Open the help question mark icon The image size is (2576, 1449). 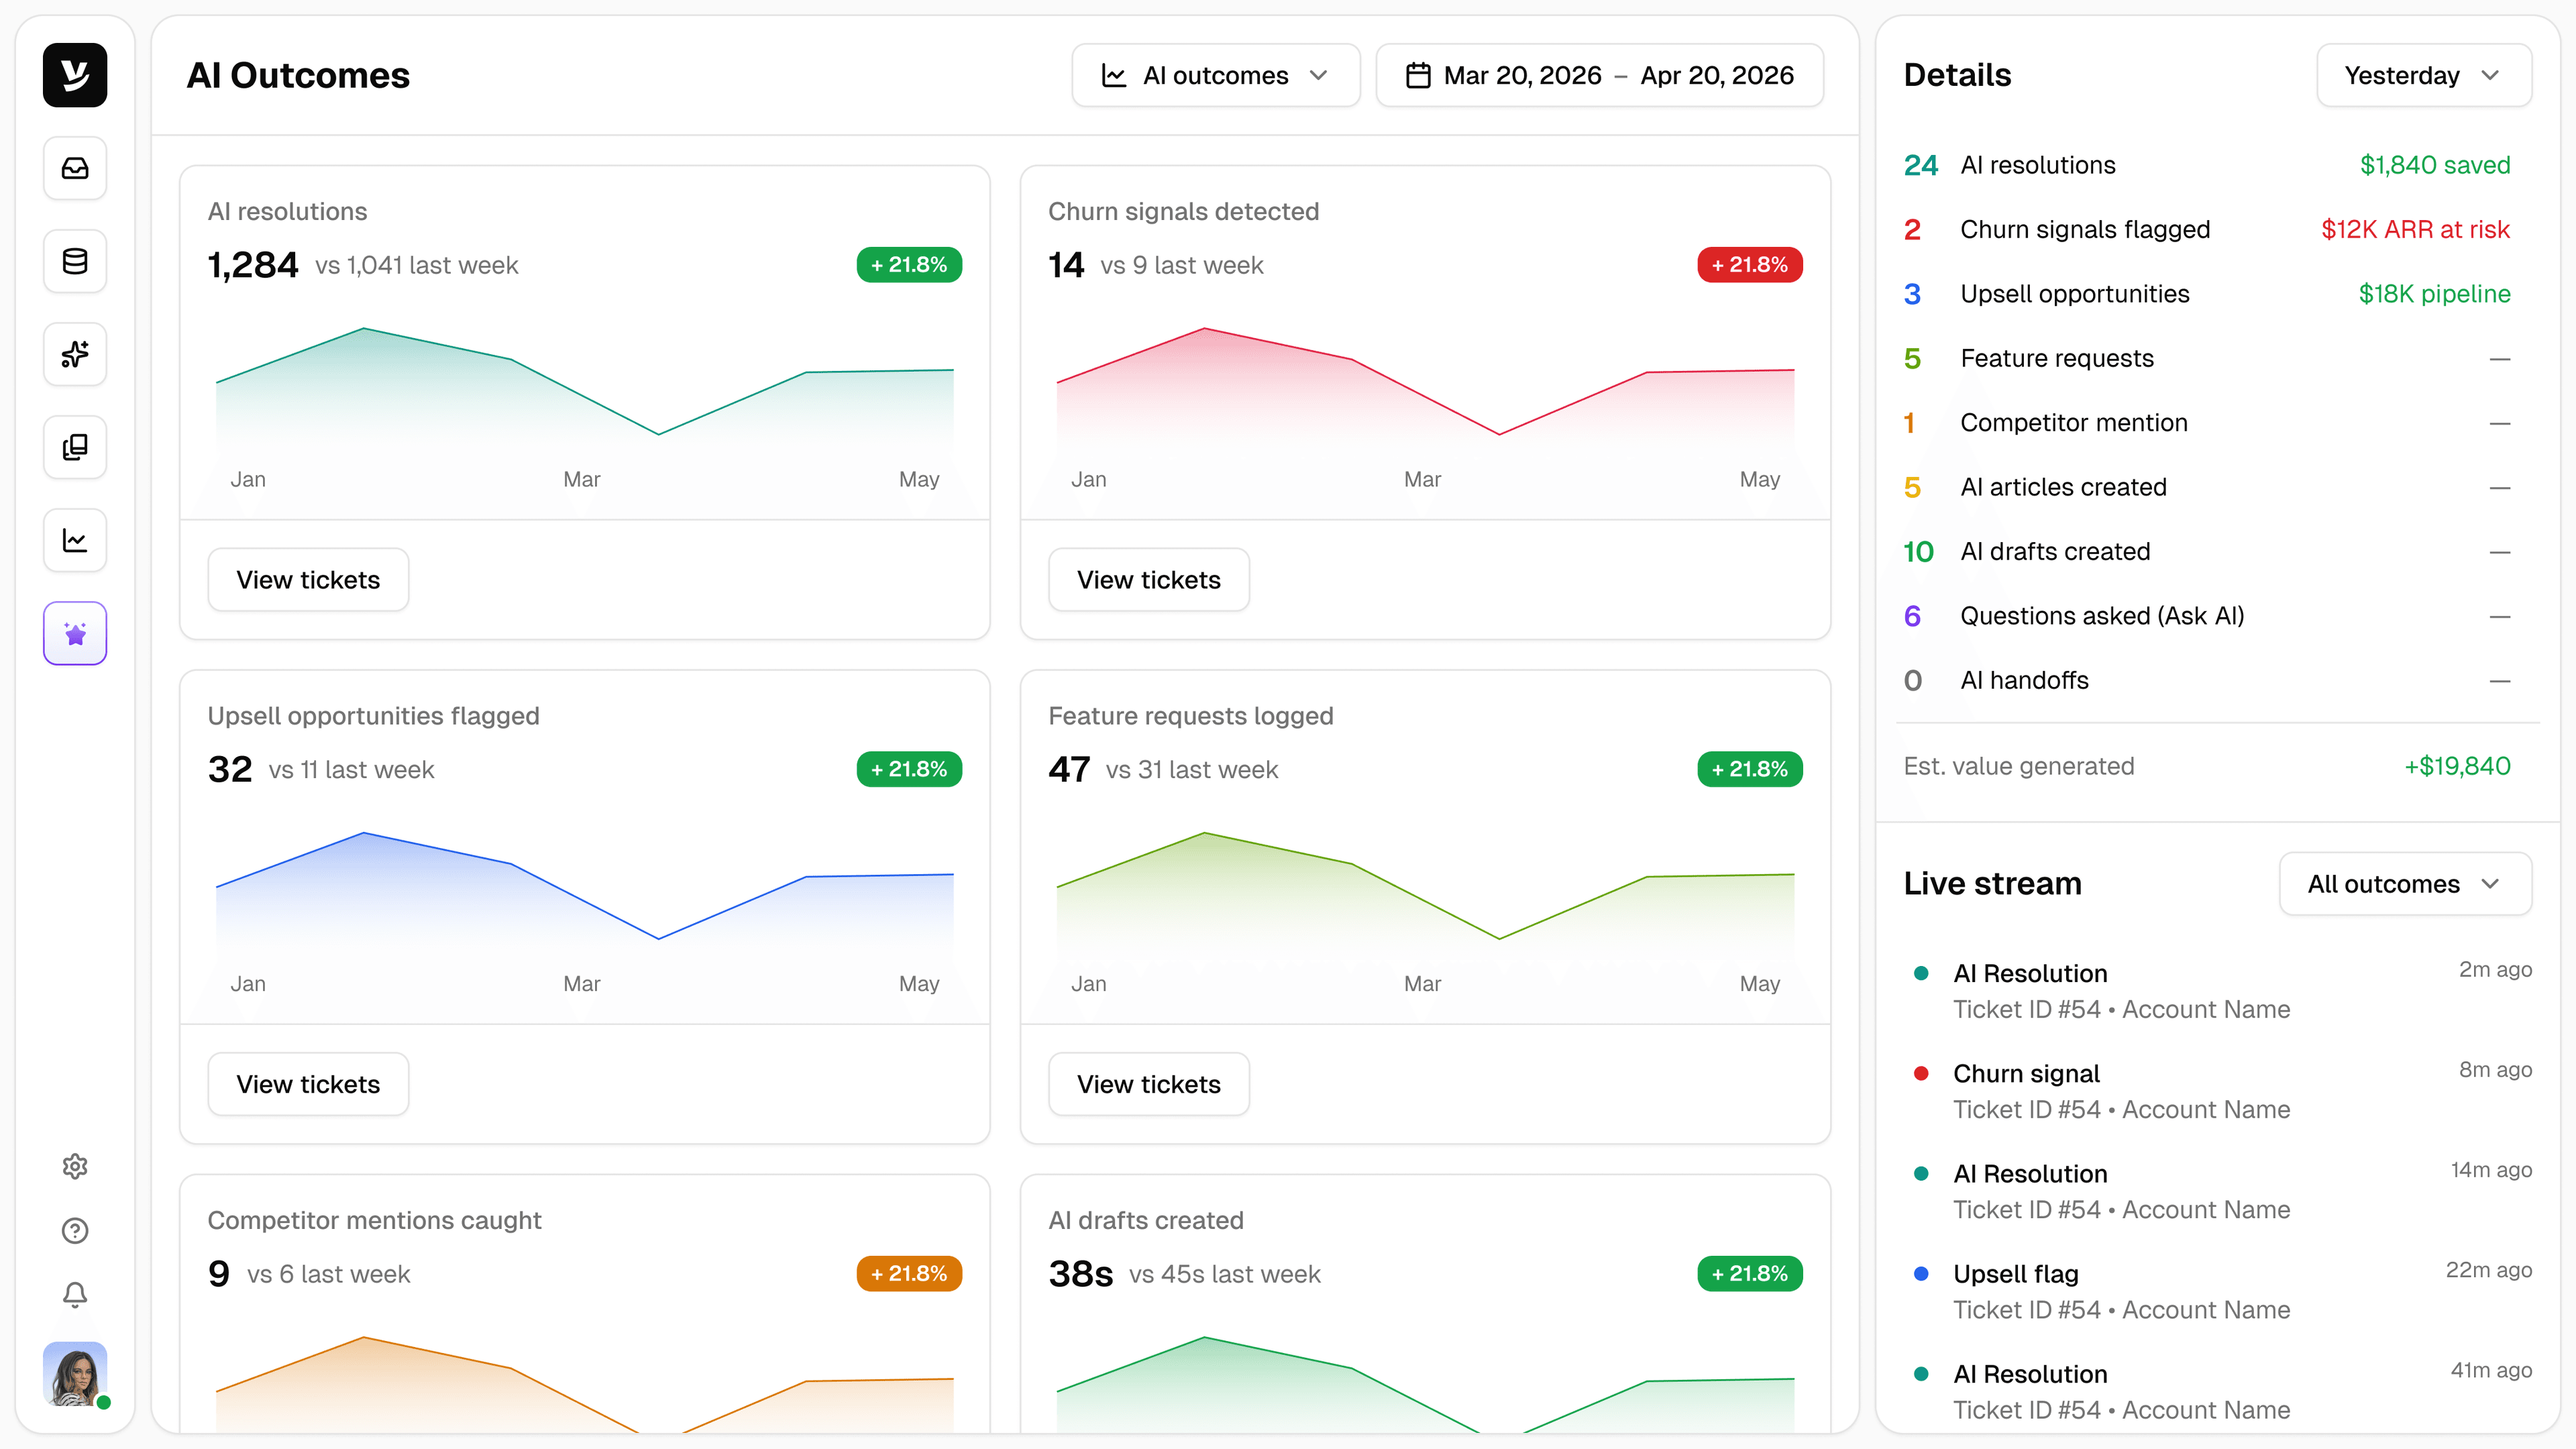click(x=75, y=1230)
